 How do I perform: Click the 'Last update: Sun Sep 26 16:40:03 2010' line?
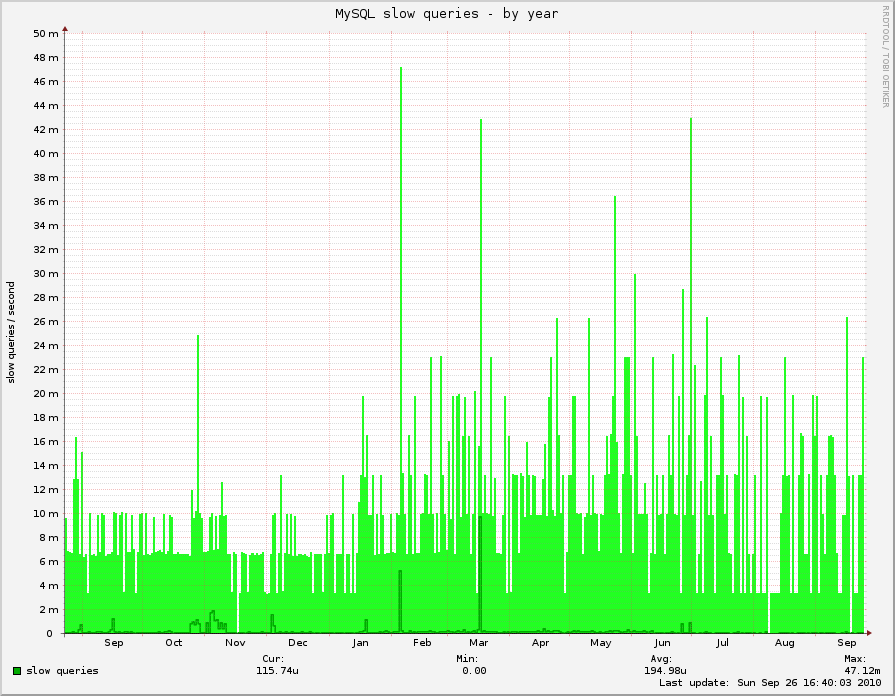click(770, 683)
